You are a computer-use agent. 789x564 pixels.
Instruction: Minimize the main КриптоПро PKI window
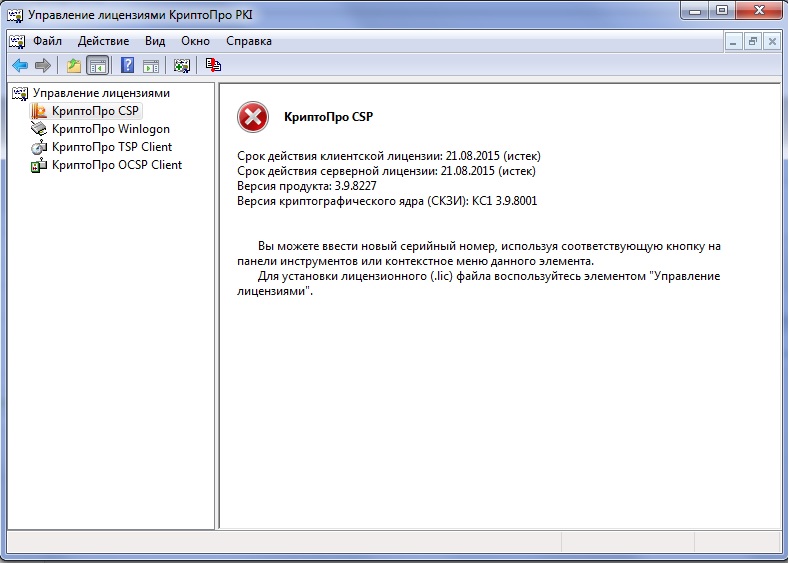click(695, 11)
